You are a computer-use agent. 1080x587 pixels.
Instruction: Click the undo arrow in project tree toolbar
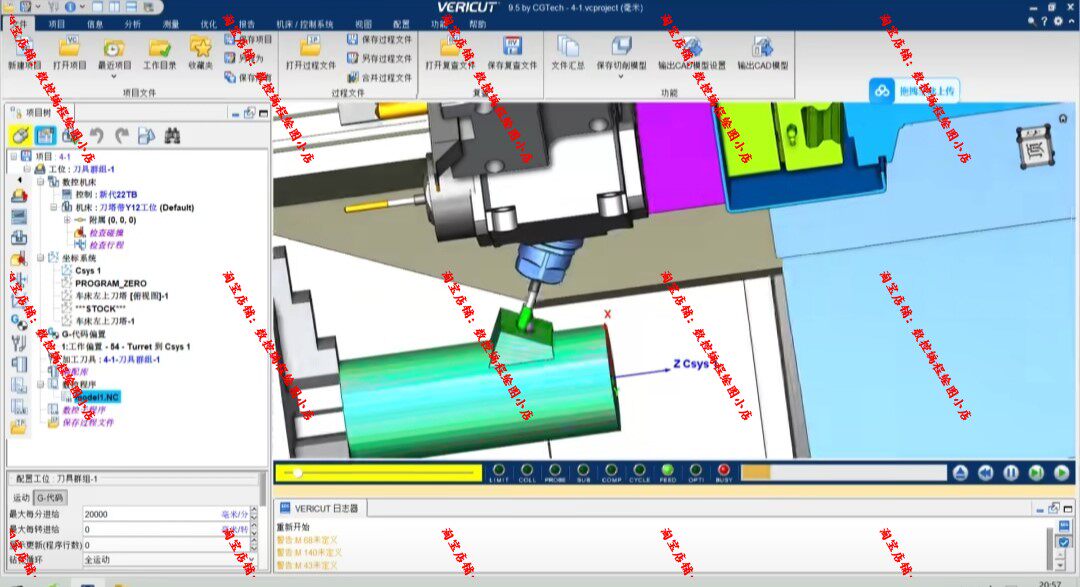click(96, 136)
